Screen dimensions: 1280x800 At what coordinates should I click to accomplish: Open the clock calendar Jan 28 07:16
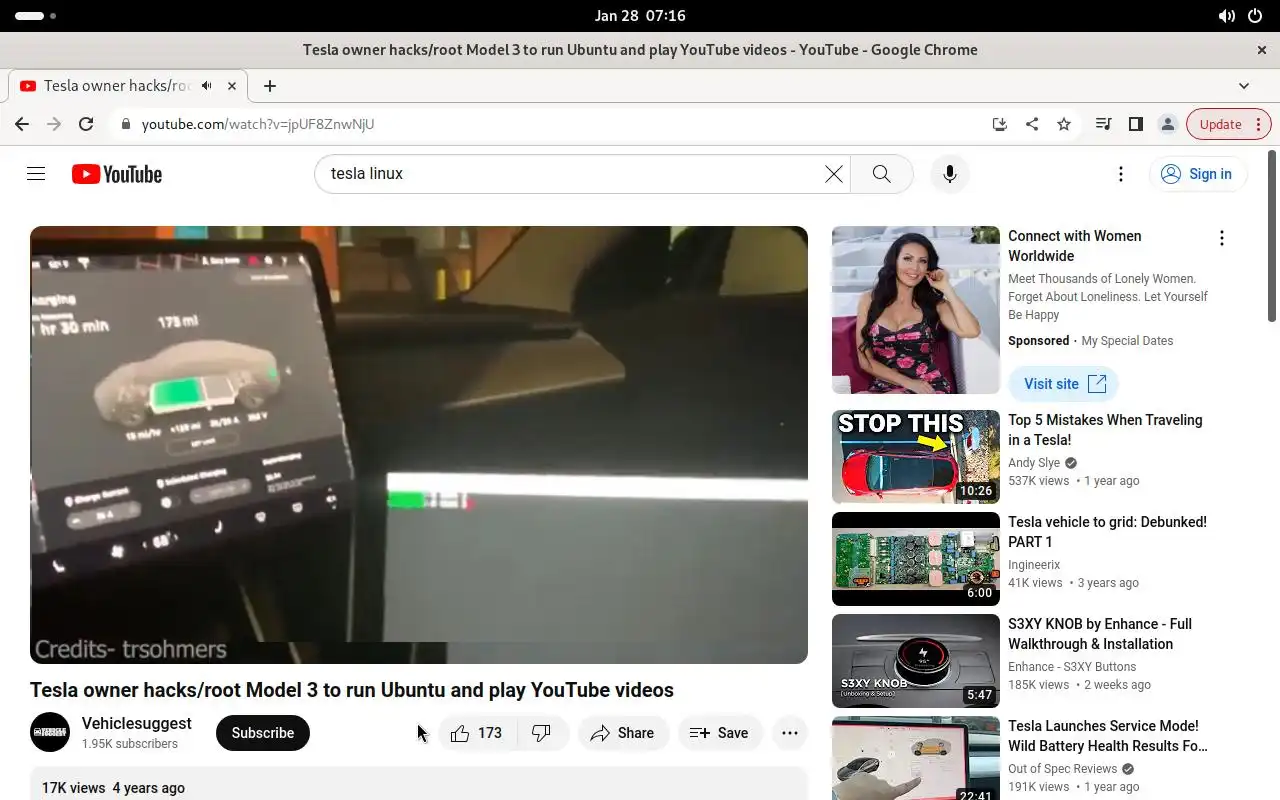point(640,16)
